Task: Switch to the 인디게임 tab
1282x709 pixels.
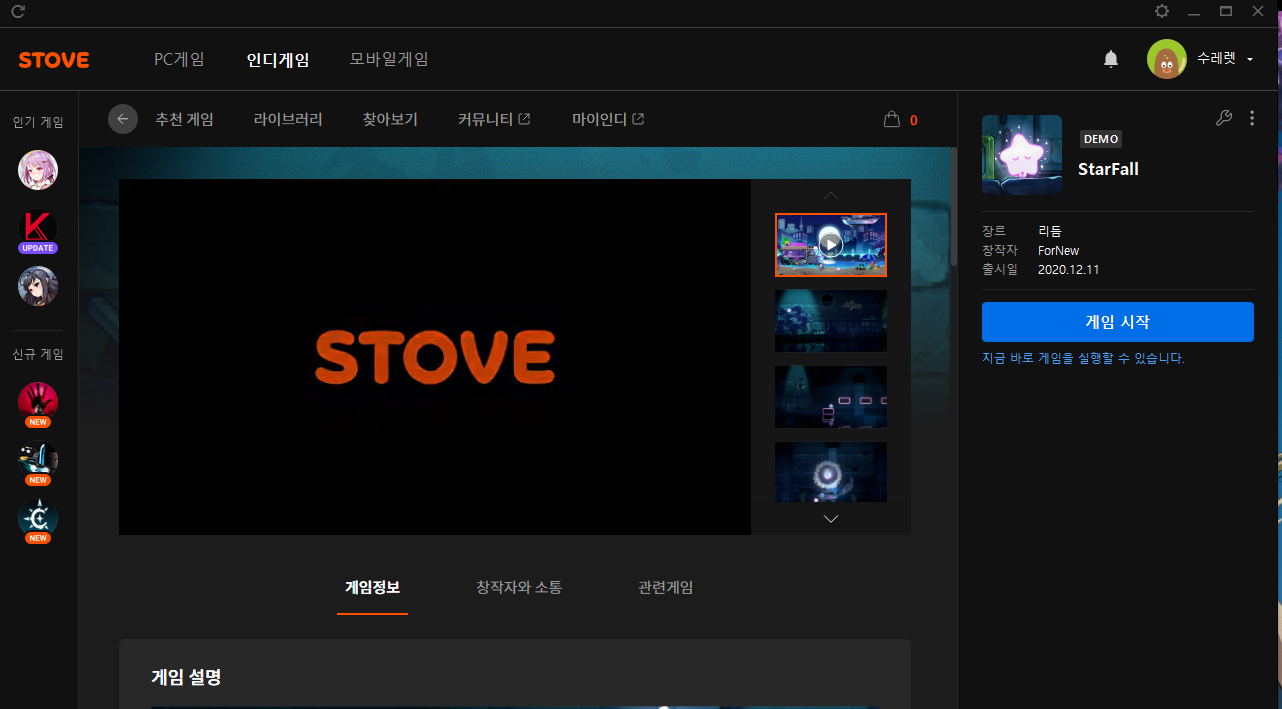Action: click(278, 59)
